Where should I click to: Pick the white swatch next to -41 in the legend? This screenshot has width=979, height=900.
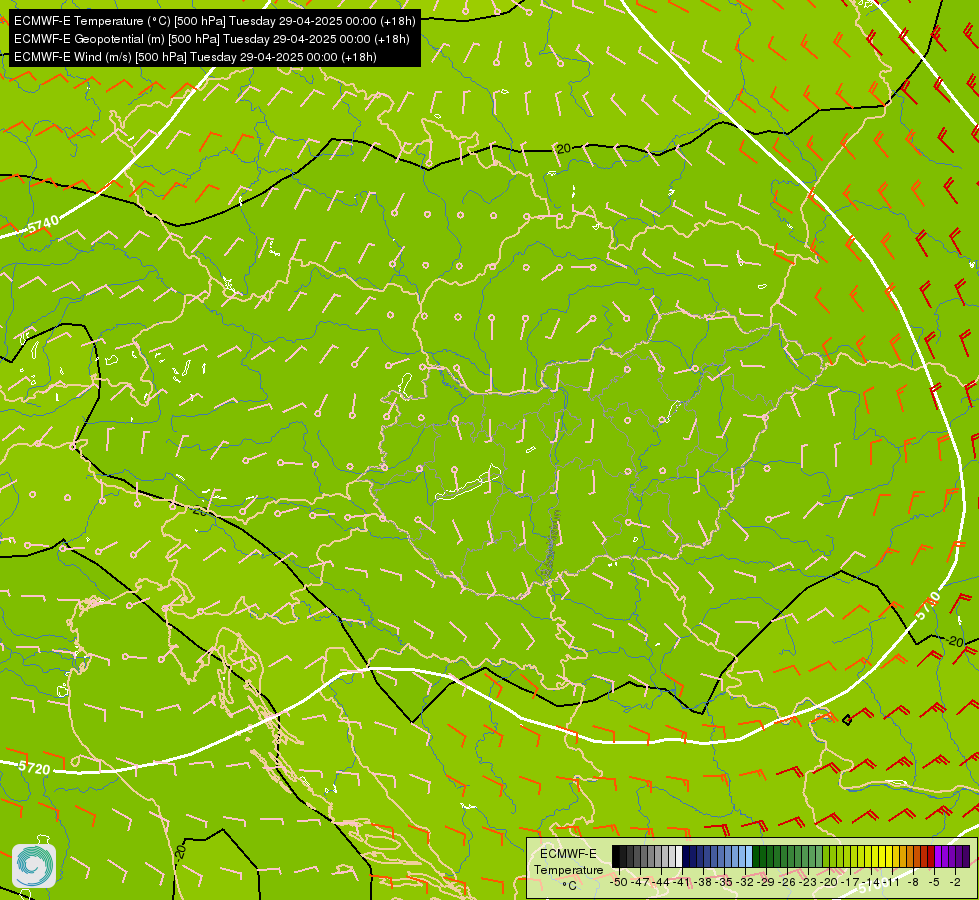(x=679, y=857)
